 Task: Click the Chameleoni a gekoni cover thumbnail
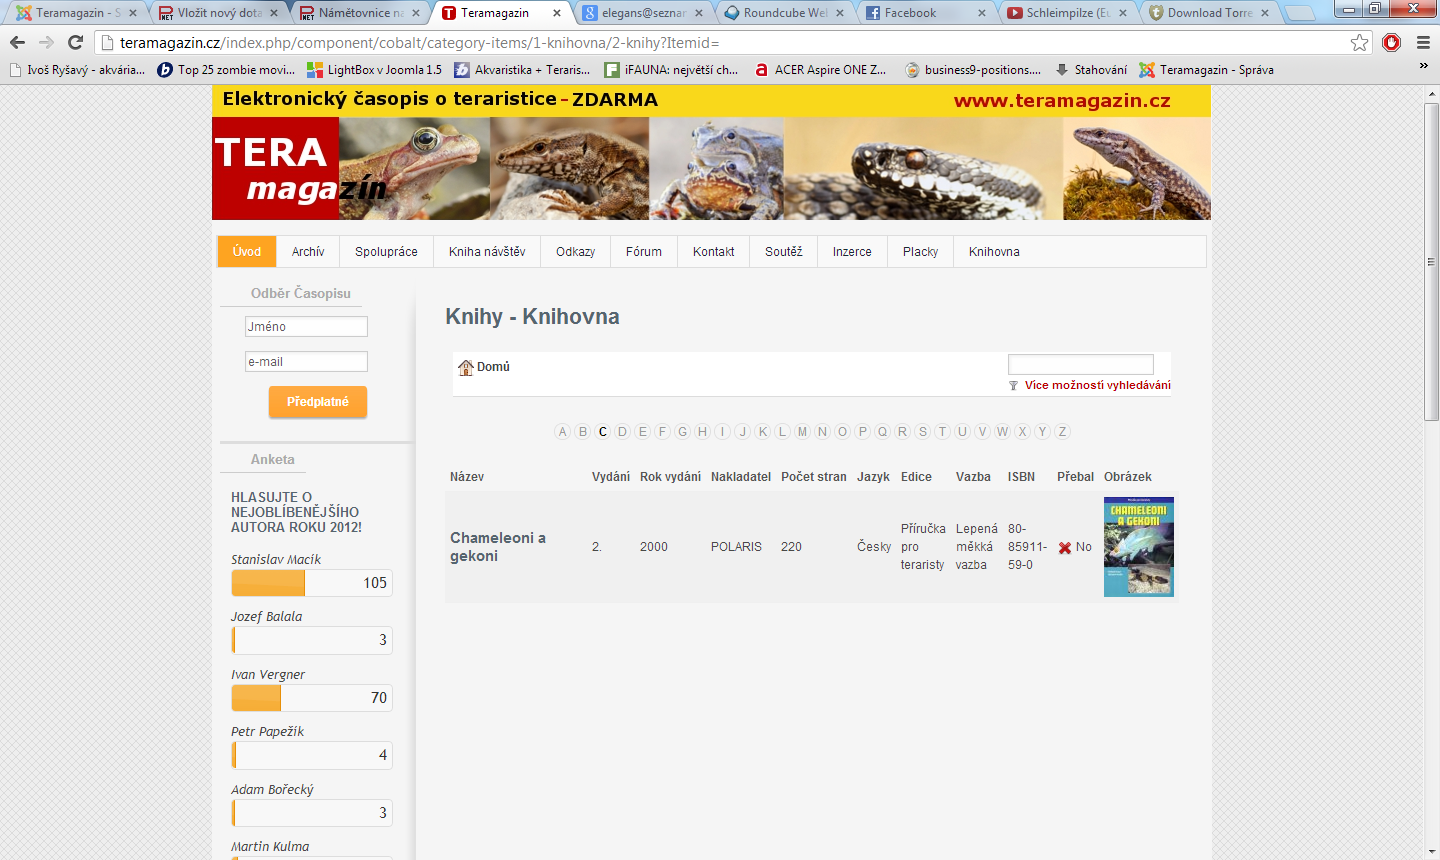pyautogui.click(x=1138, y=547)
